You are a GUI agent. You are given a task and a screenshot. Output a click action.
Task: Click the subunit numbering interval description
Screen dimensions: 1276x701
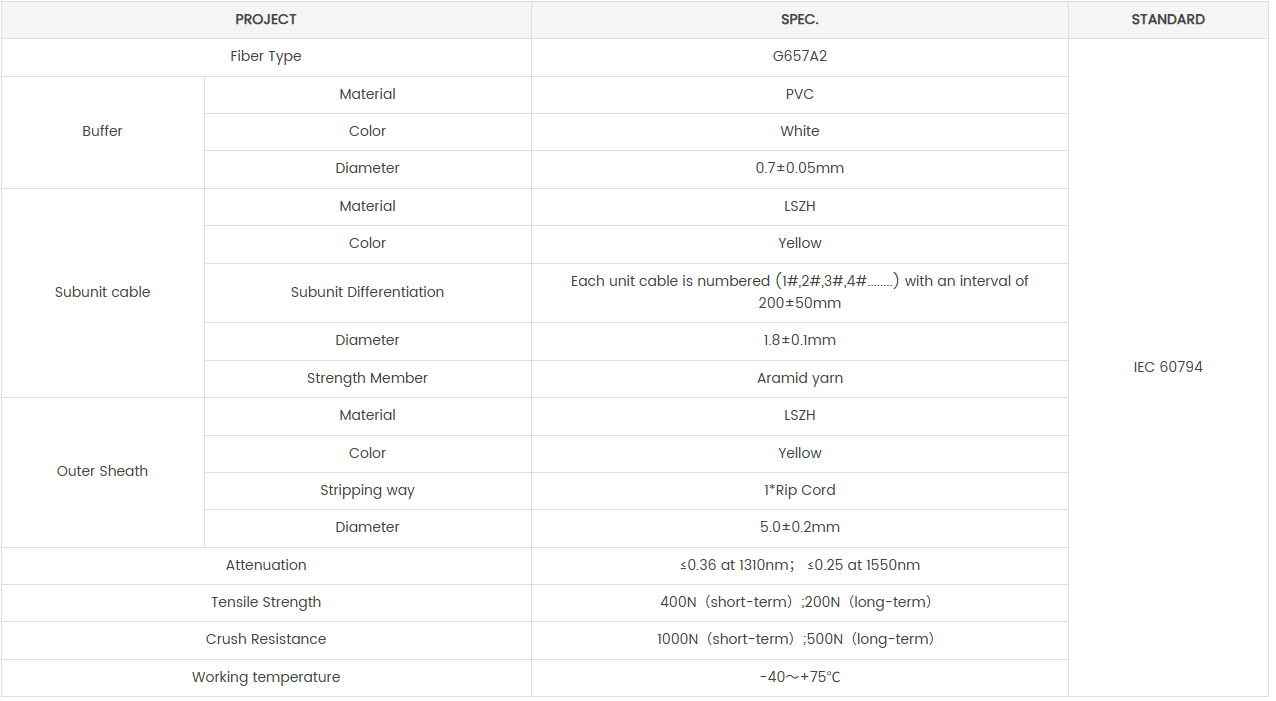click(799, 292)
